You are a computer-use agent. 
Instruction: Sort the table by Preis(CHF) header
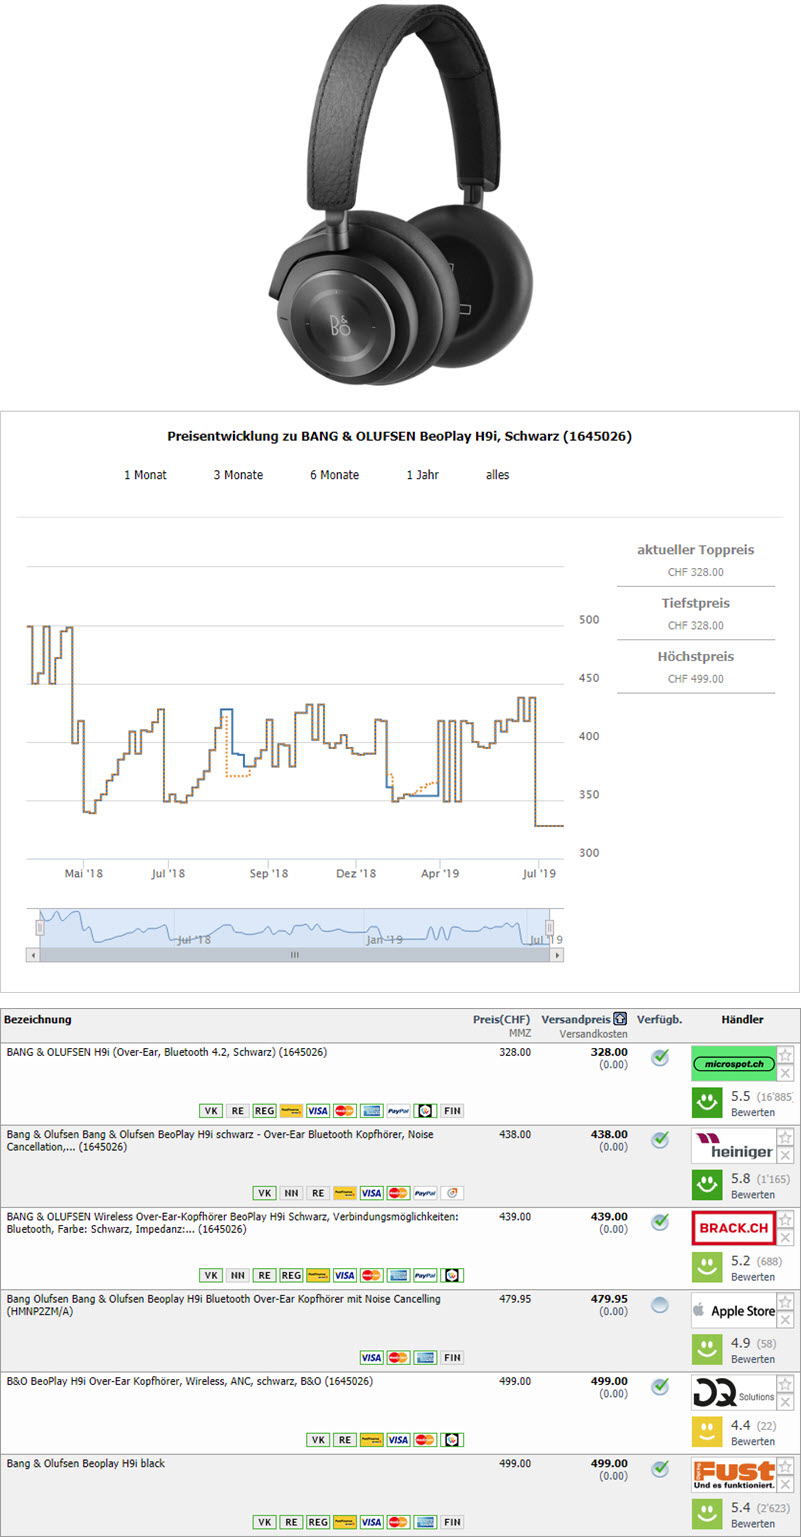tap(501, 1020)
